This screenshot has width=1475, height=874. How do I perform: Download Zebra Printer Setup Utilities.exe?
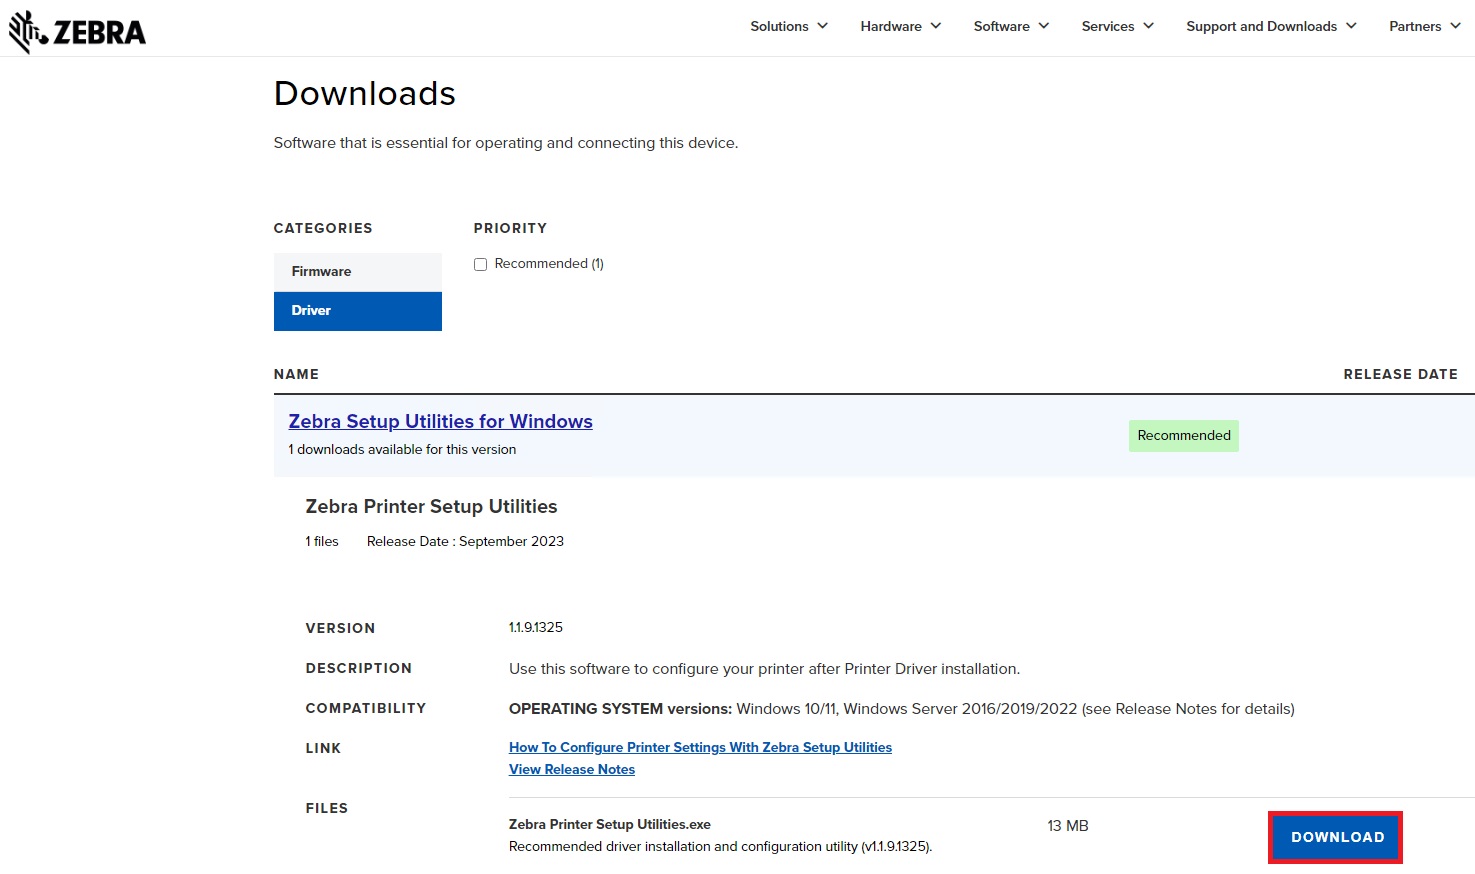tap(1336, 837)
